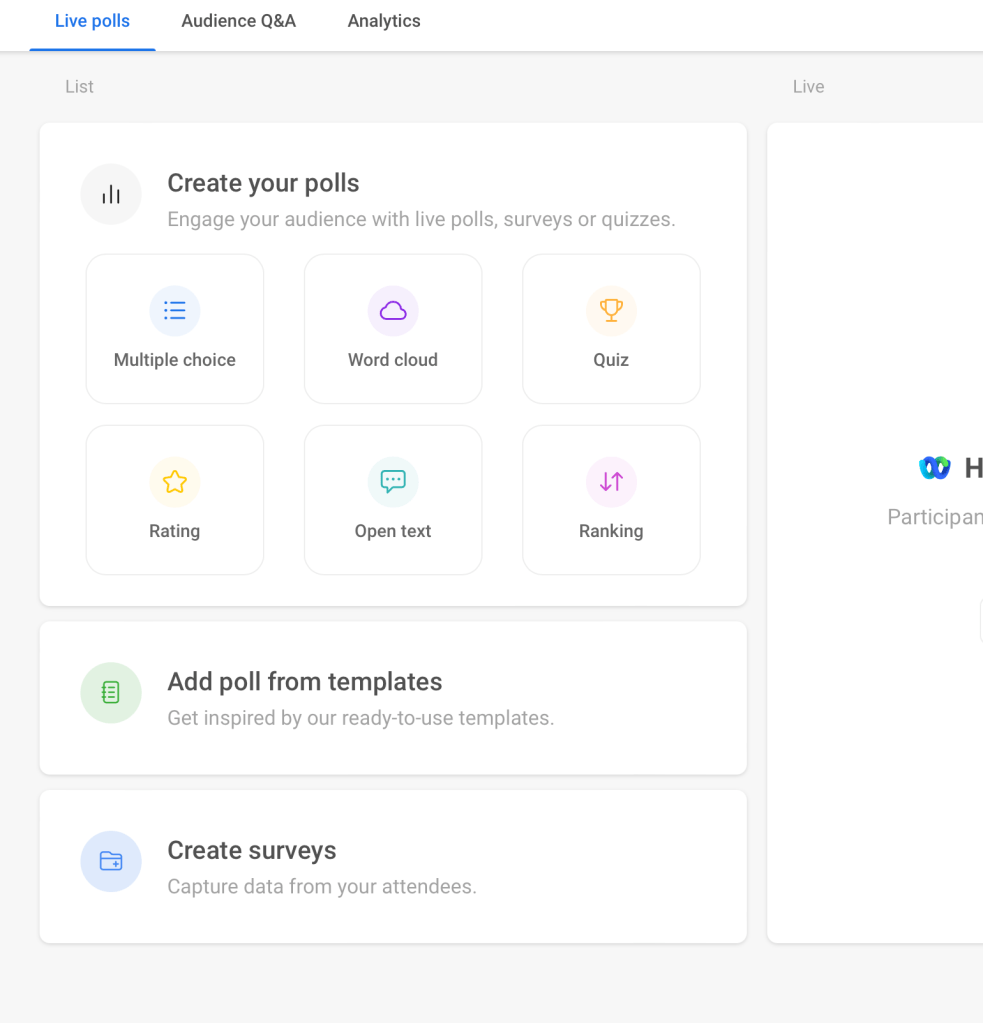Go to the Analytics tab
Viewport: 983px width, 1023px height.
(x=384, y=21)
